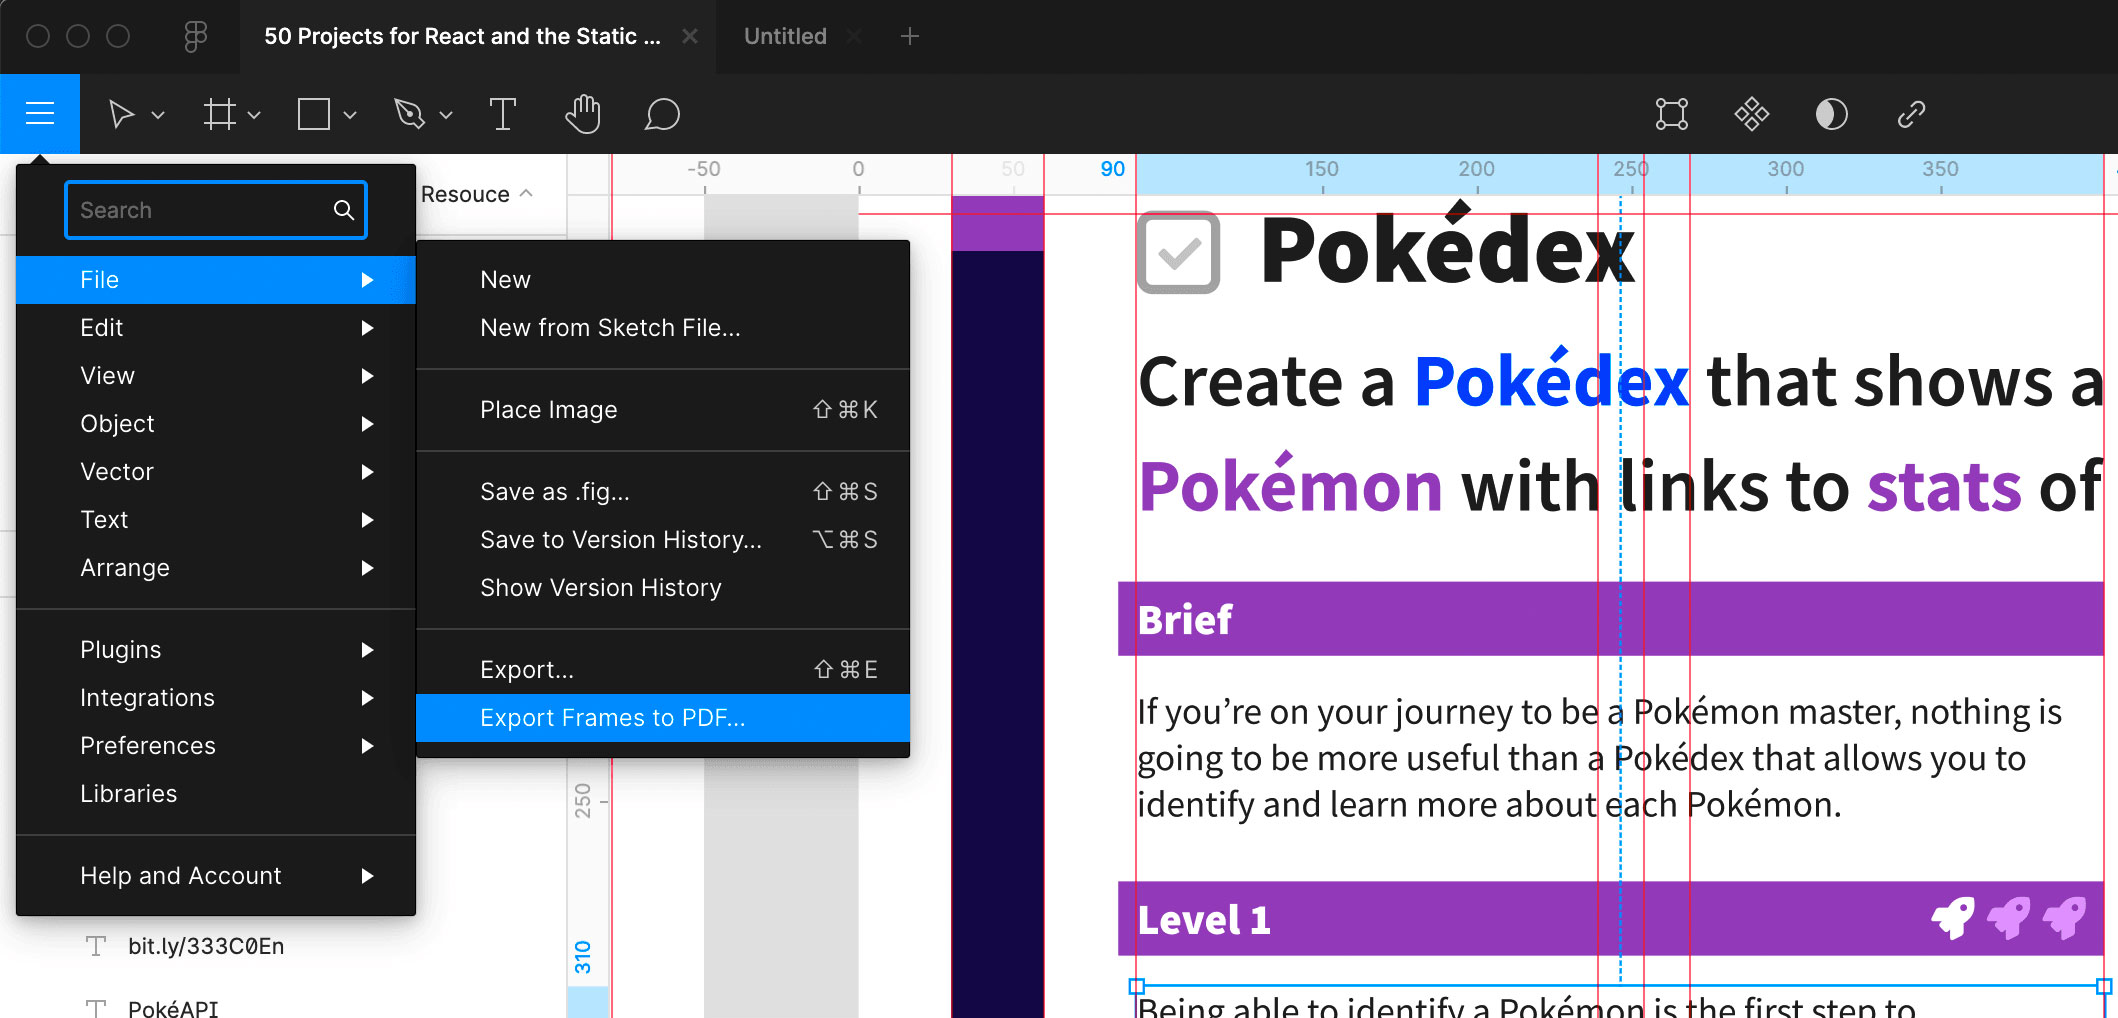This screenshot has height=1018, width=2118.
Task: Click the Use as Mask icon
Action: click(x=1831, y=114)
